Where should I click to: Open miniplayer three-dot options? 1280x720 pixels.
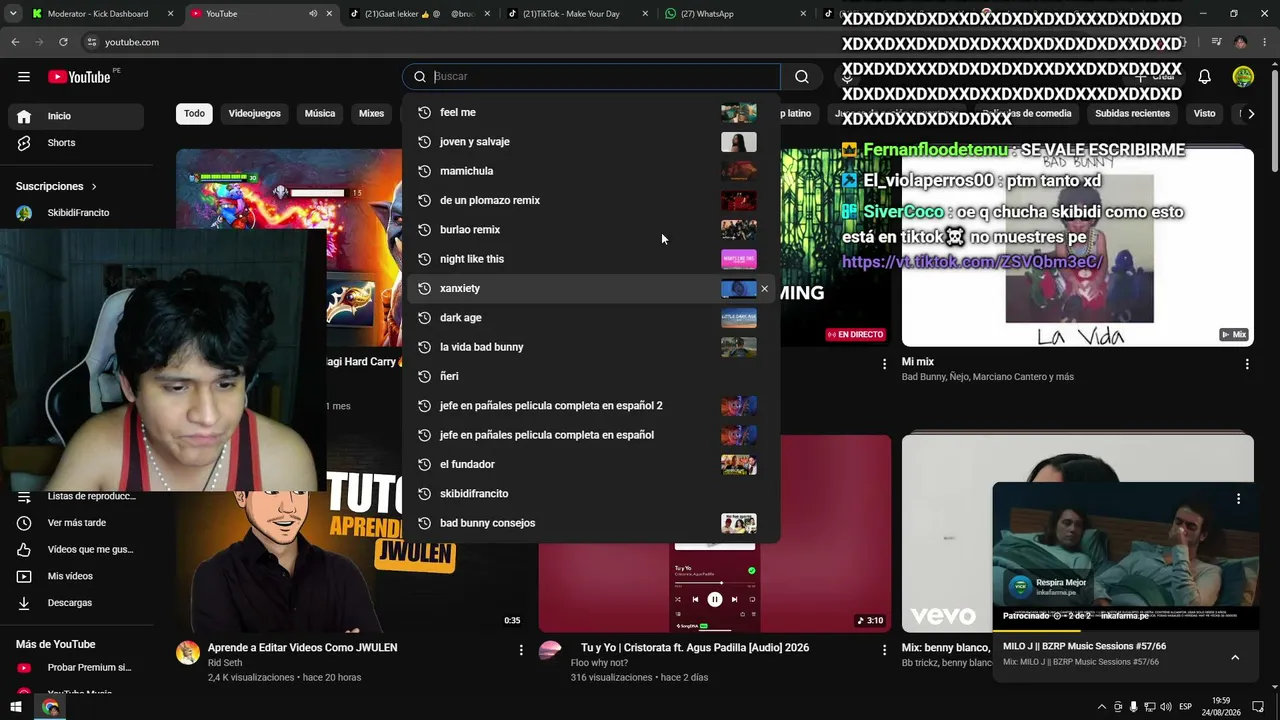click(x=1238, y=498)
